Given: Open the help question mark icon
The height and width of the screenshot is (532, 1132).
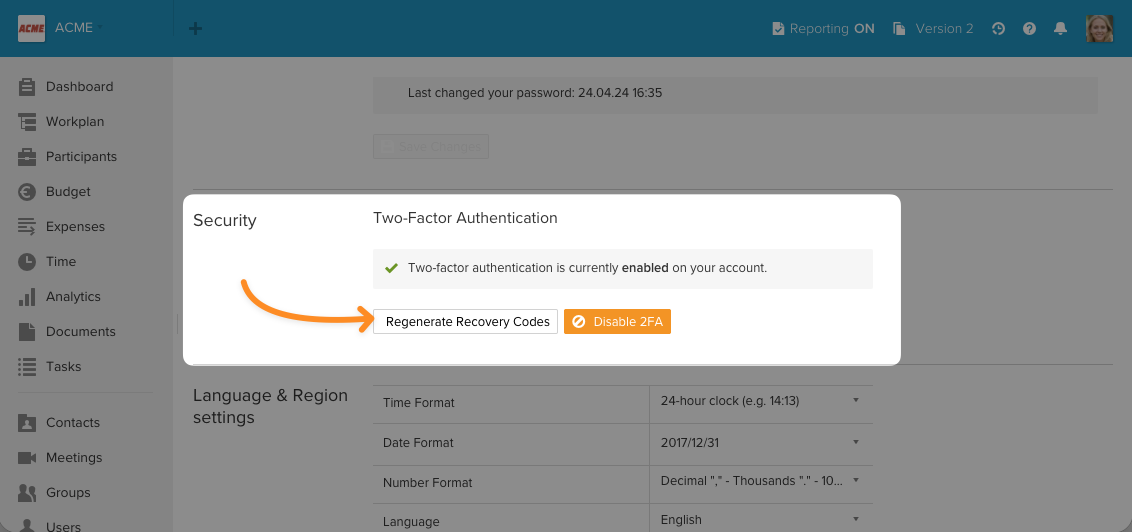Looking at the screenshot, I should click(1029, 29).
